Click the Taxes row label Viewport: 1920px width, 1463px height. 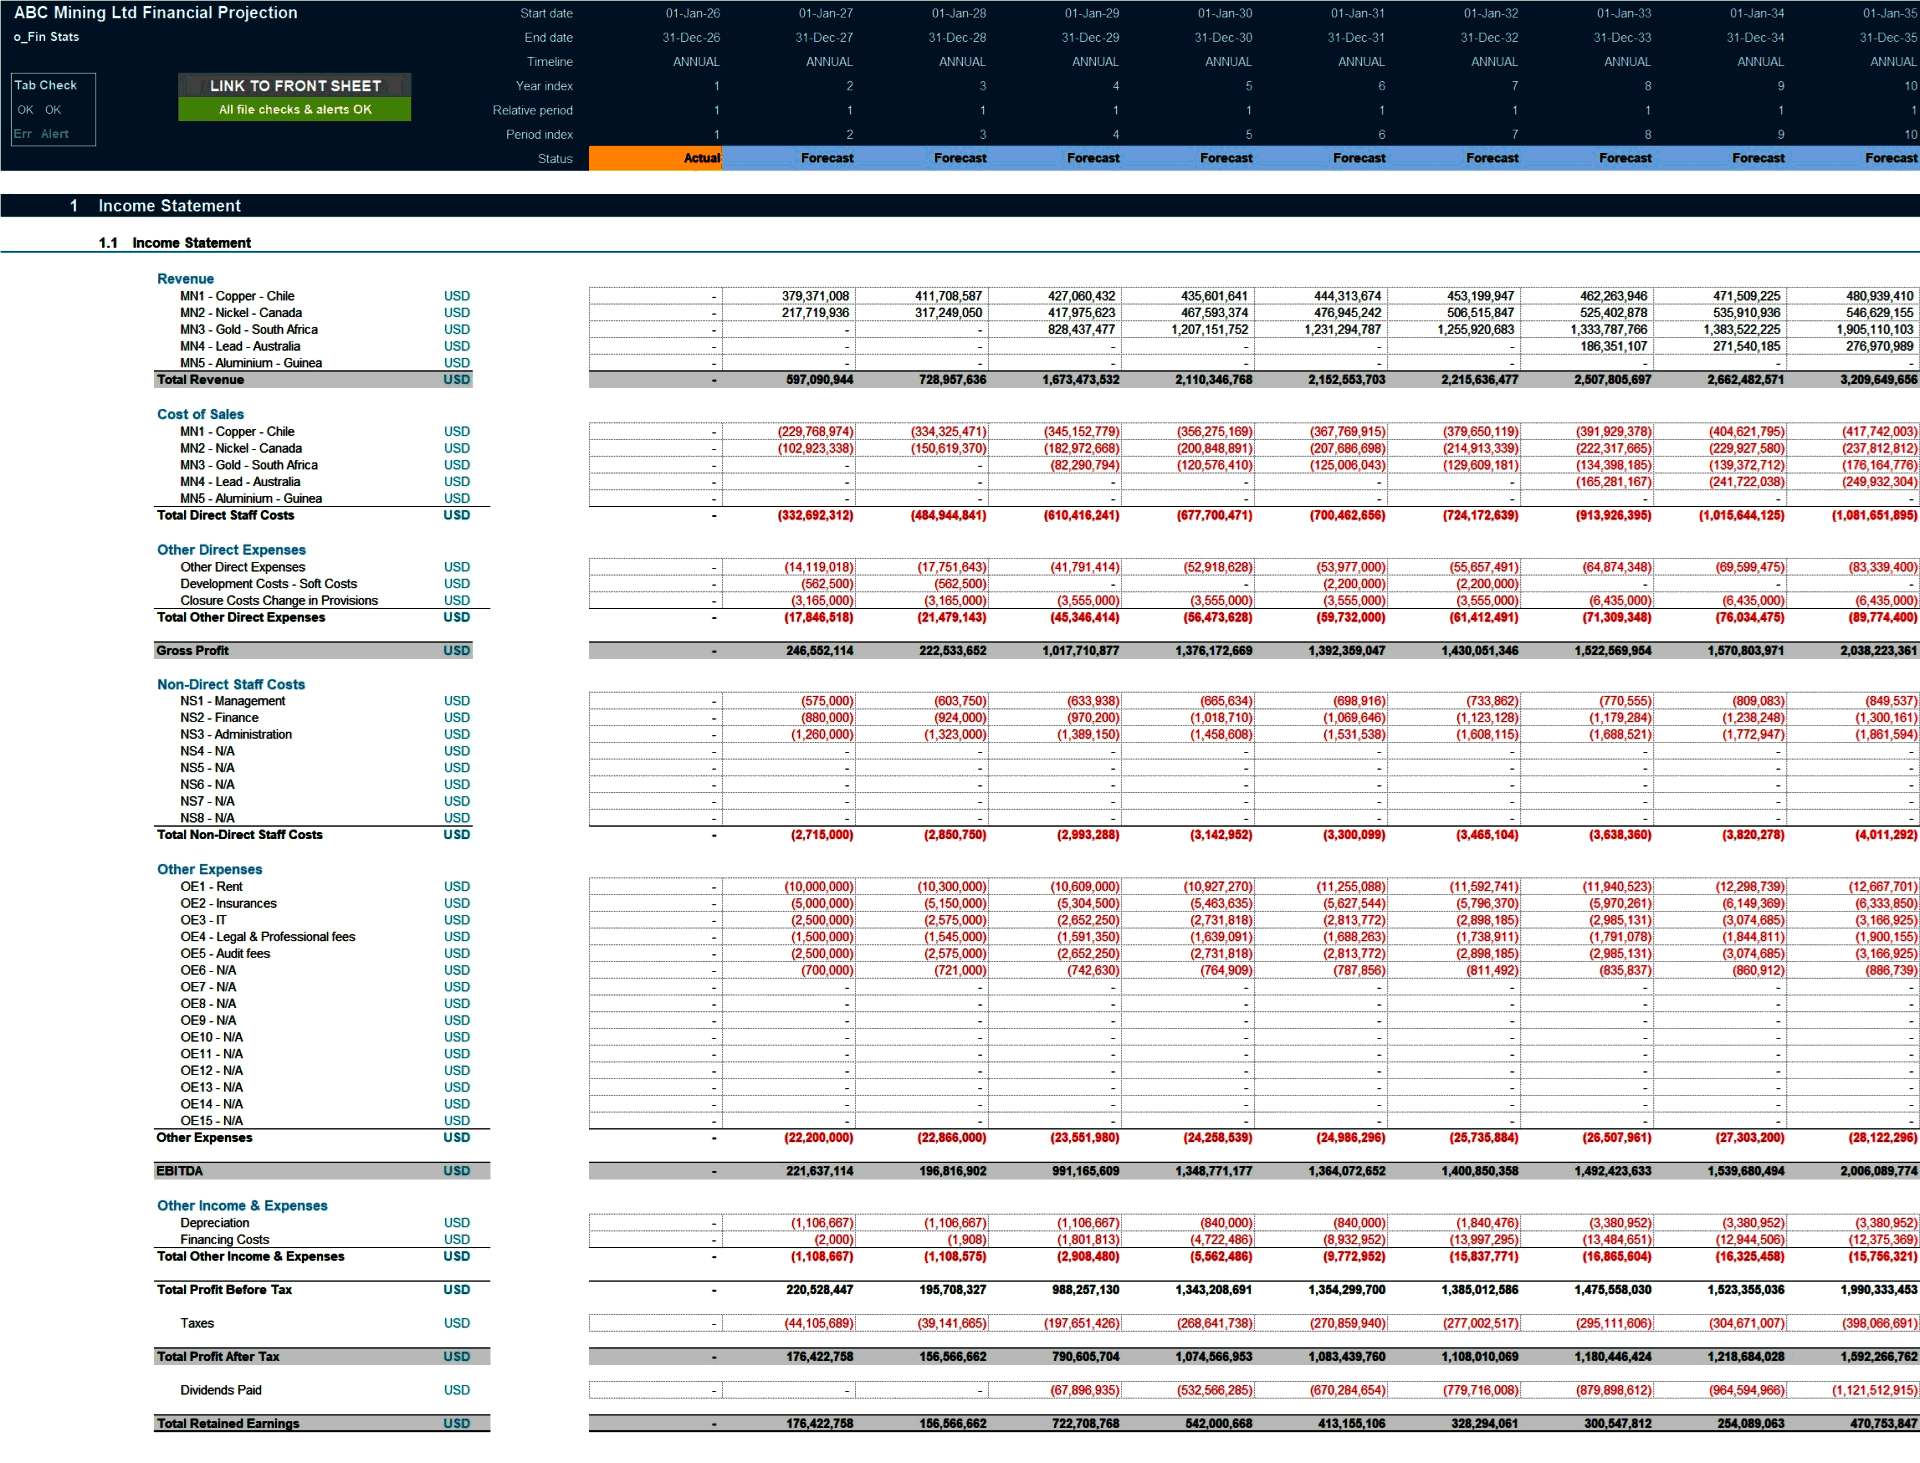point(197,1323)
